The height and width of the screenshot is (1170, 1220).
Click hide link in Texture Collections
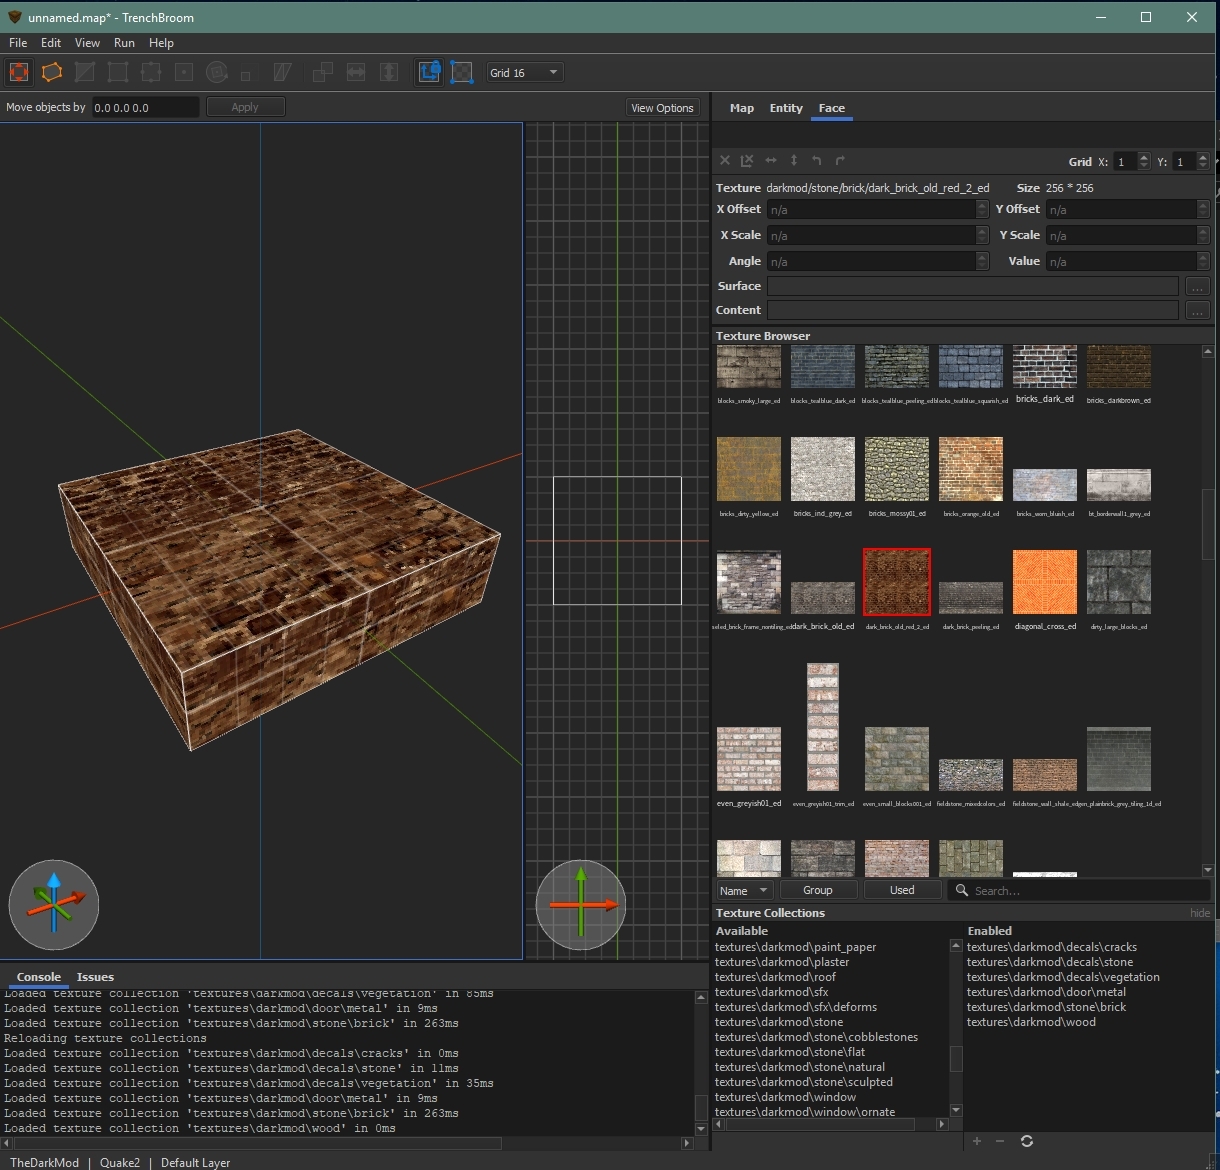(1200, 913)
